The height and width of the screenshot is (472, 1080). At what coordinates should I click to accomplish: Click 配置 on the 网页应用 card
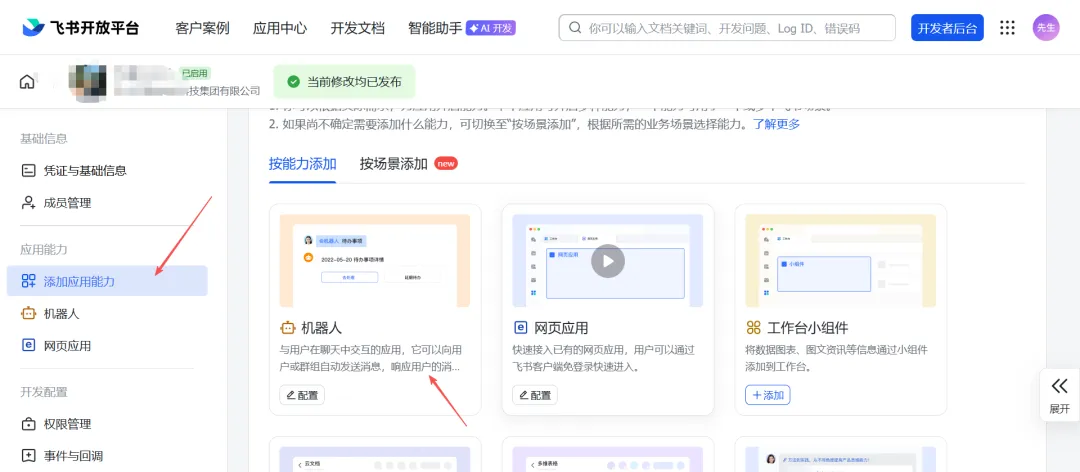tap(534, 395)
